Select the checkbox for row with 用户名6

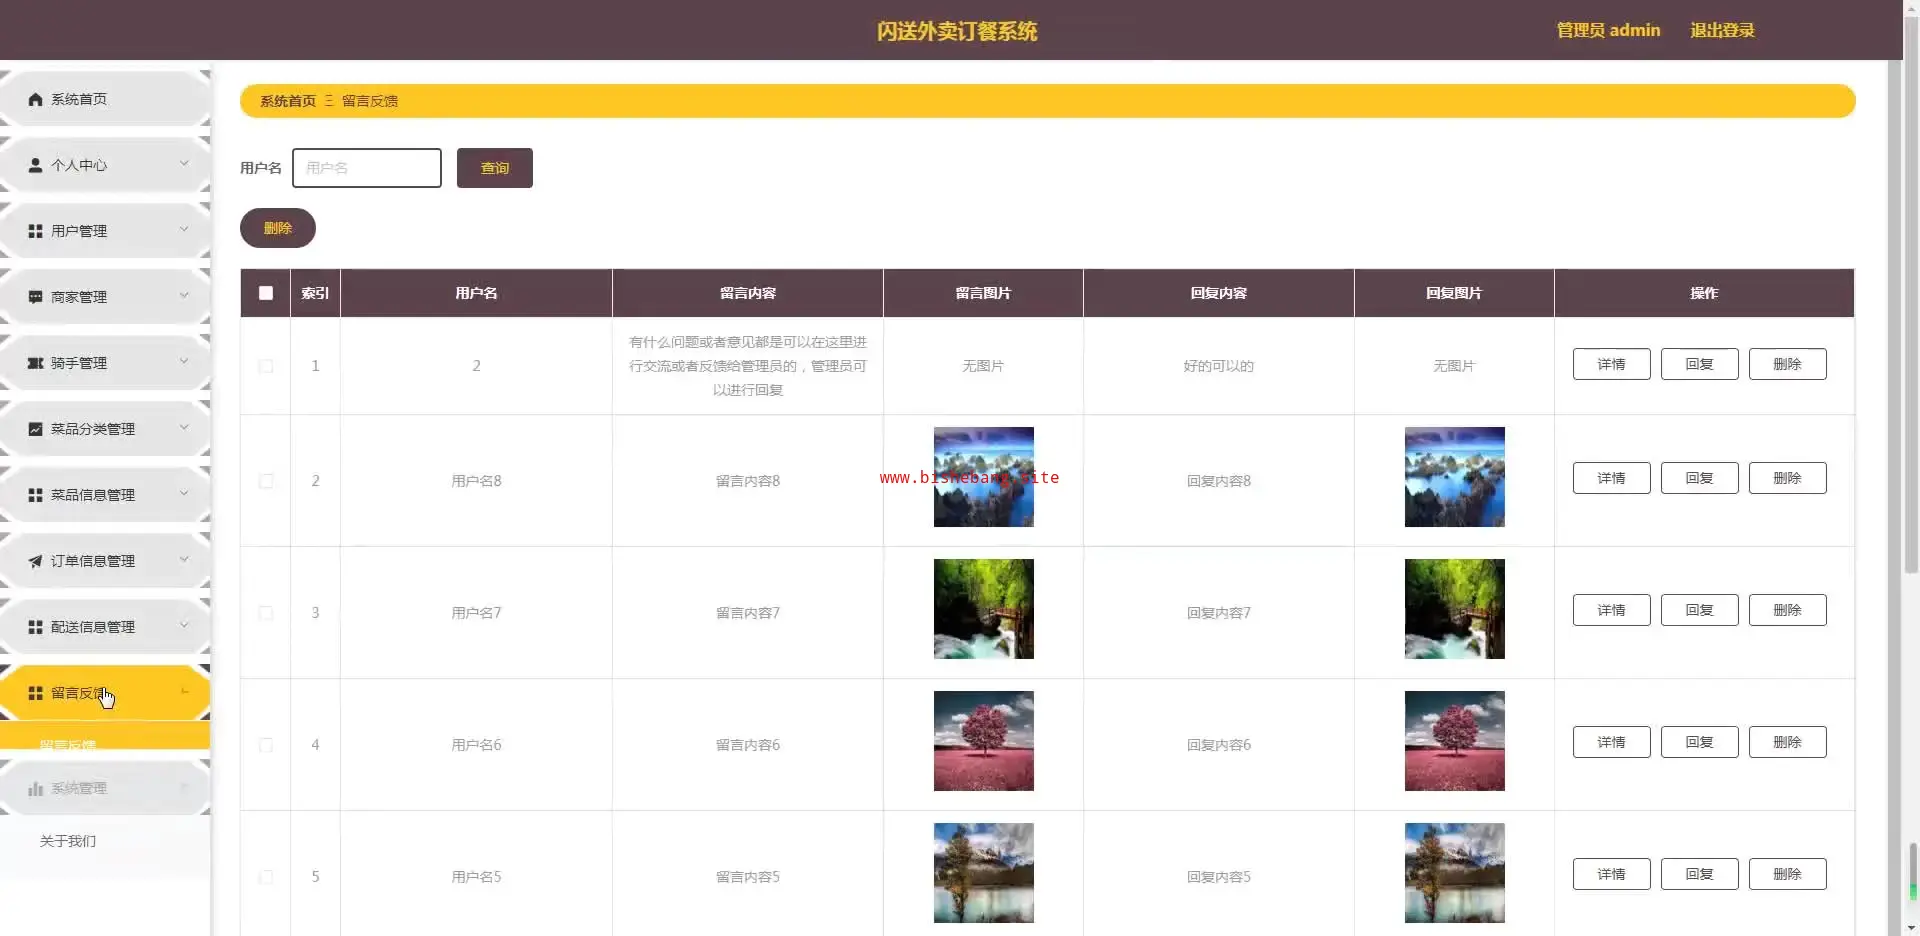(265, 745)
